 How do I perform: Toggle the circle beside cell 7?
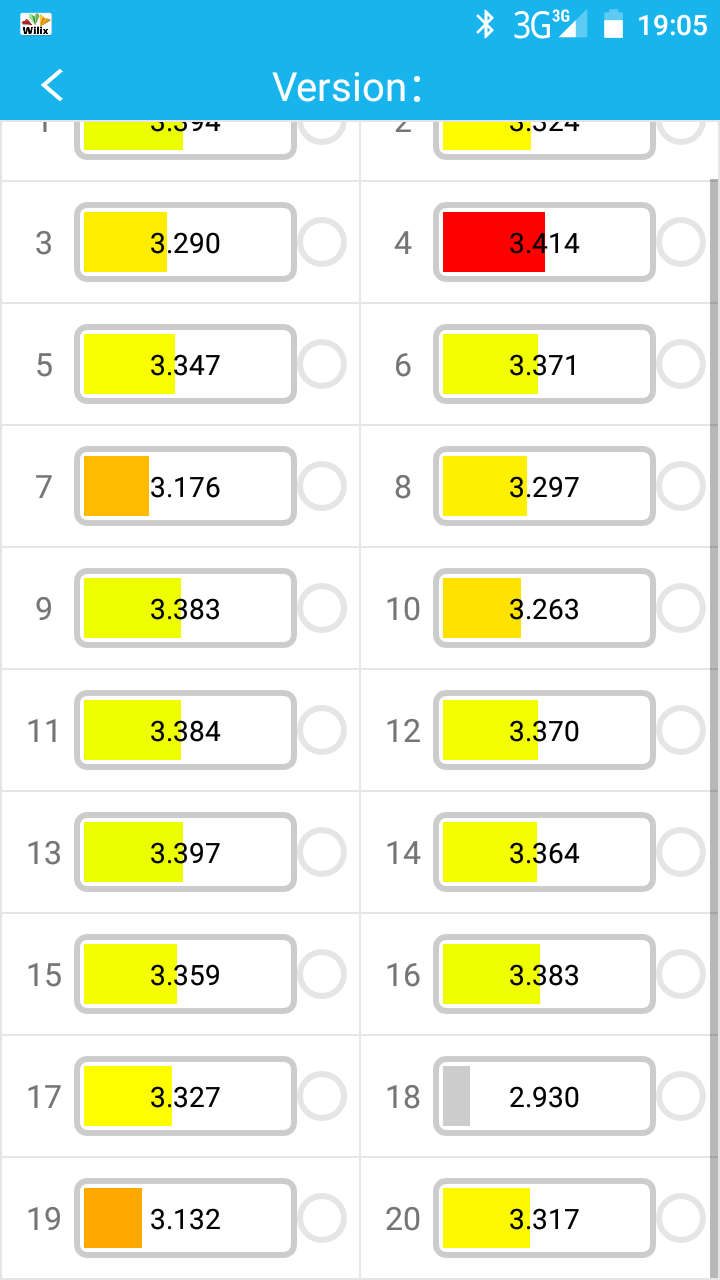(322, 487)
